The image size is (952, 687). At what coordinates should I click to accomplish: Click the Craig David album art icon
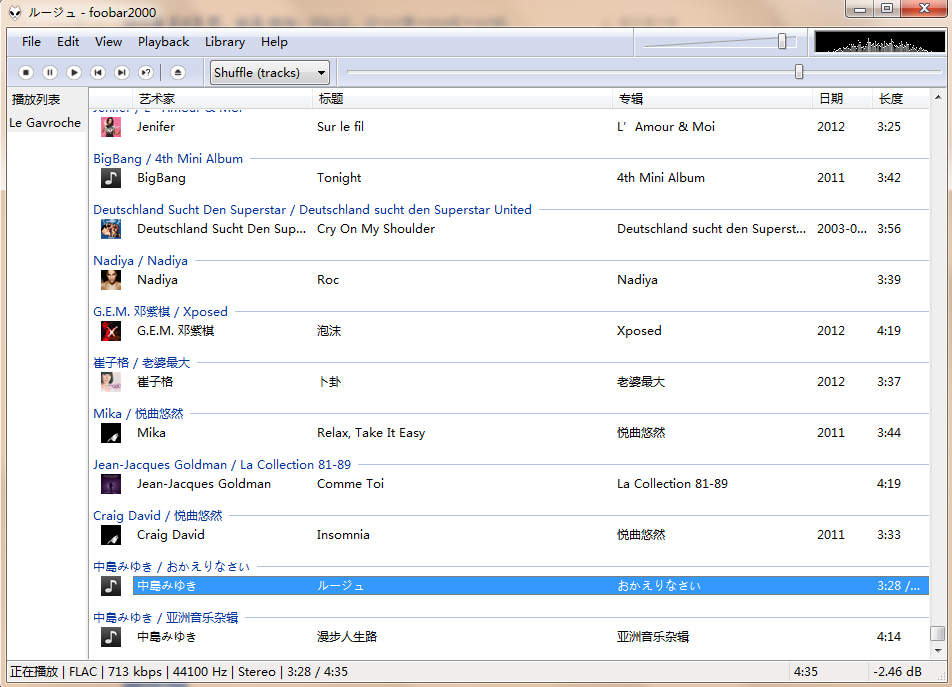point(110,535)
